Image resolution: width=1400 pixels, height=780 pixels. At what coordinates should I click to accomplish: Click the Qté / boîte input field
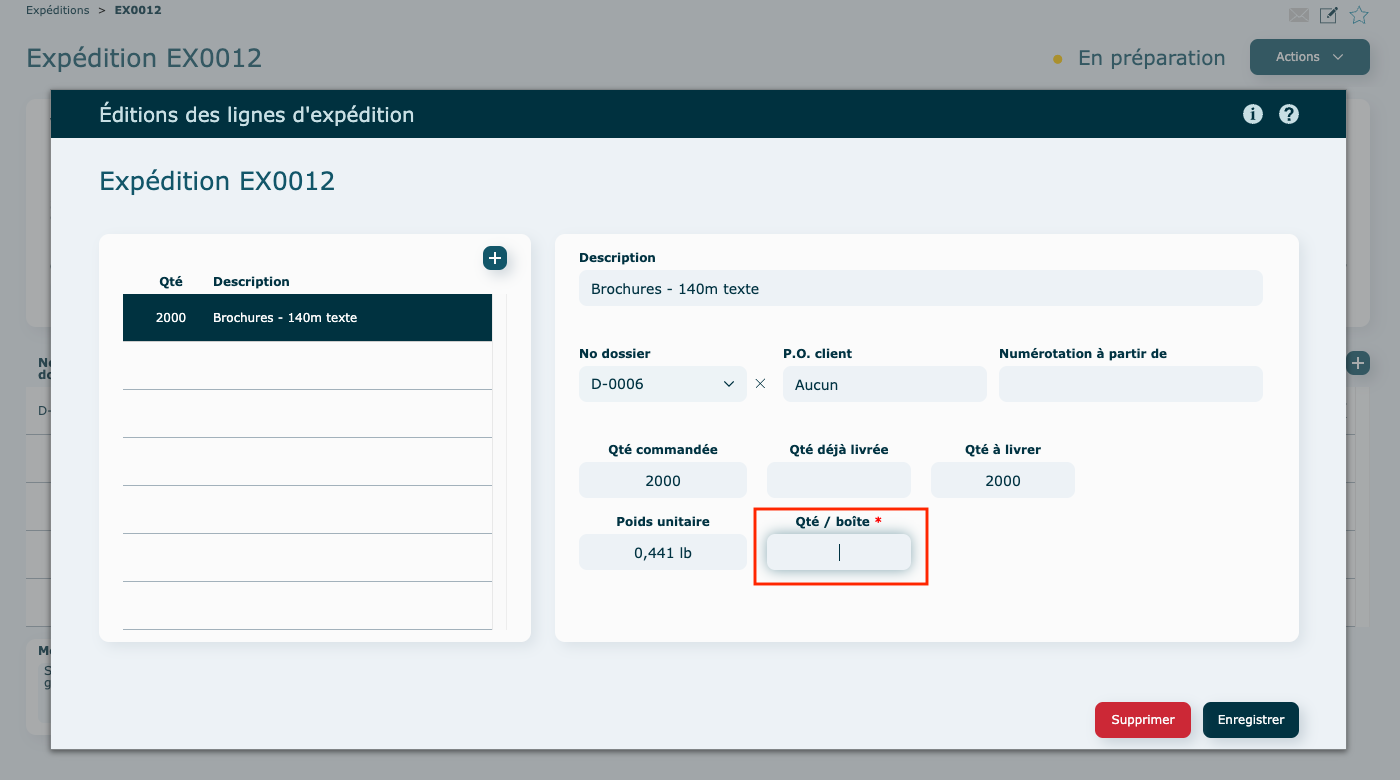pos(838,552)
